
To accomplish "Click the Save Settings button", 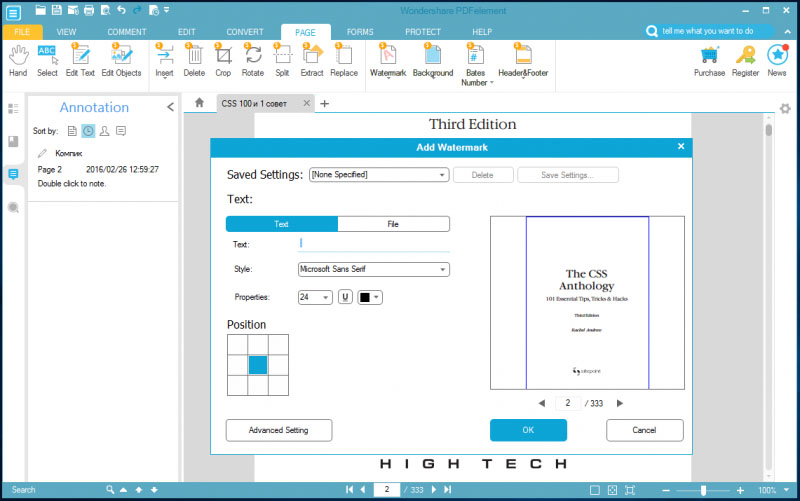I will point(567,175).
